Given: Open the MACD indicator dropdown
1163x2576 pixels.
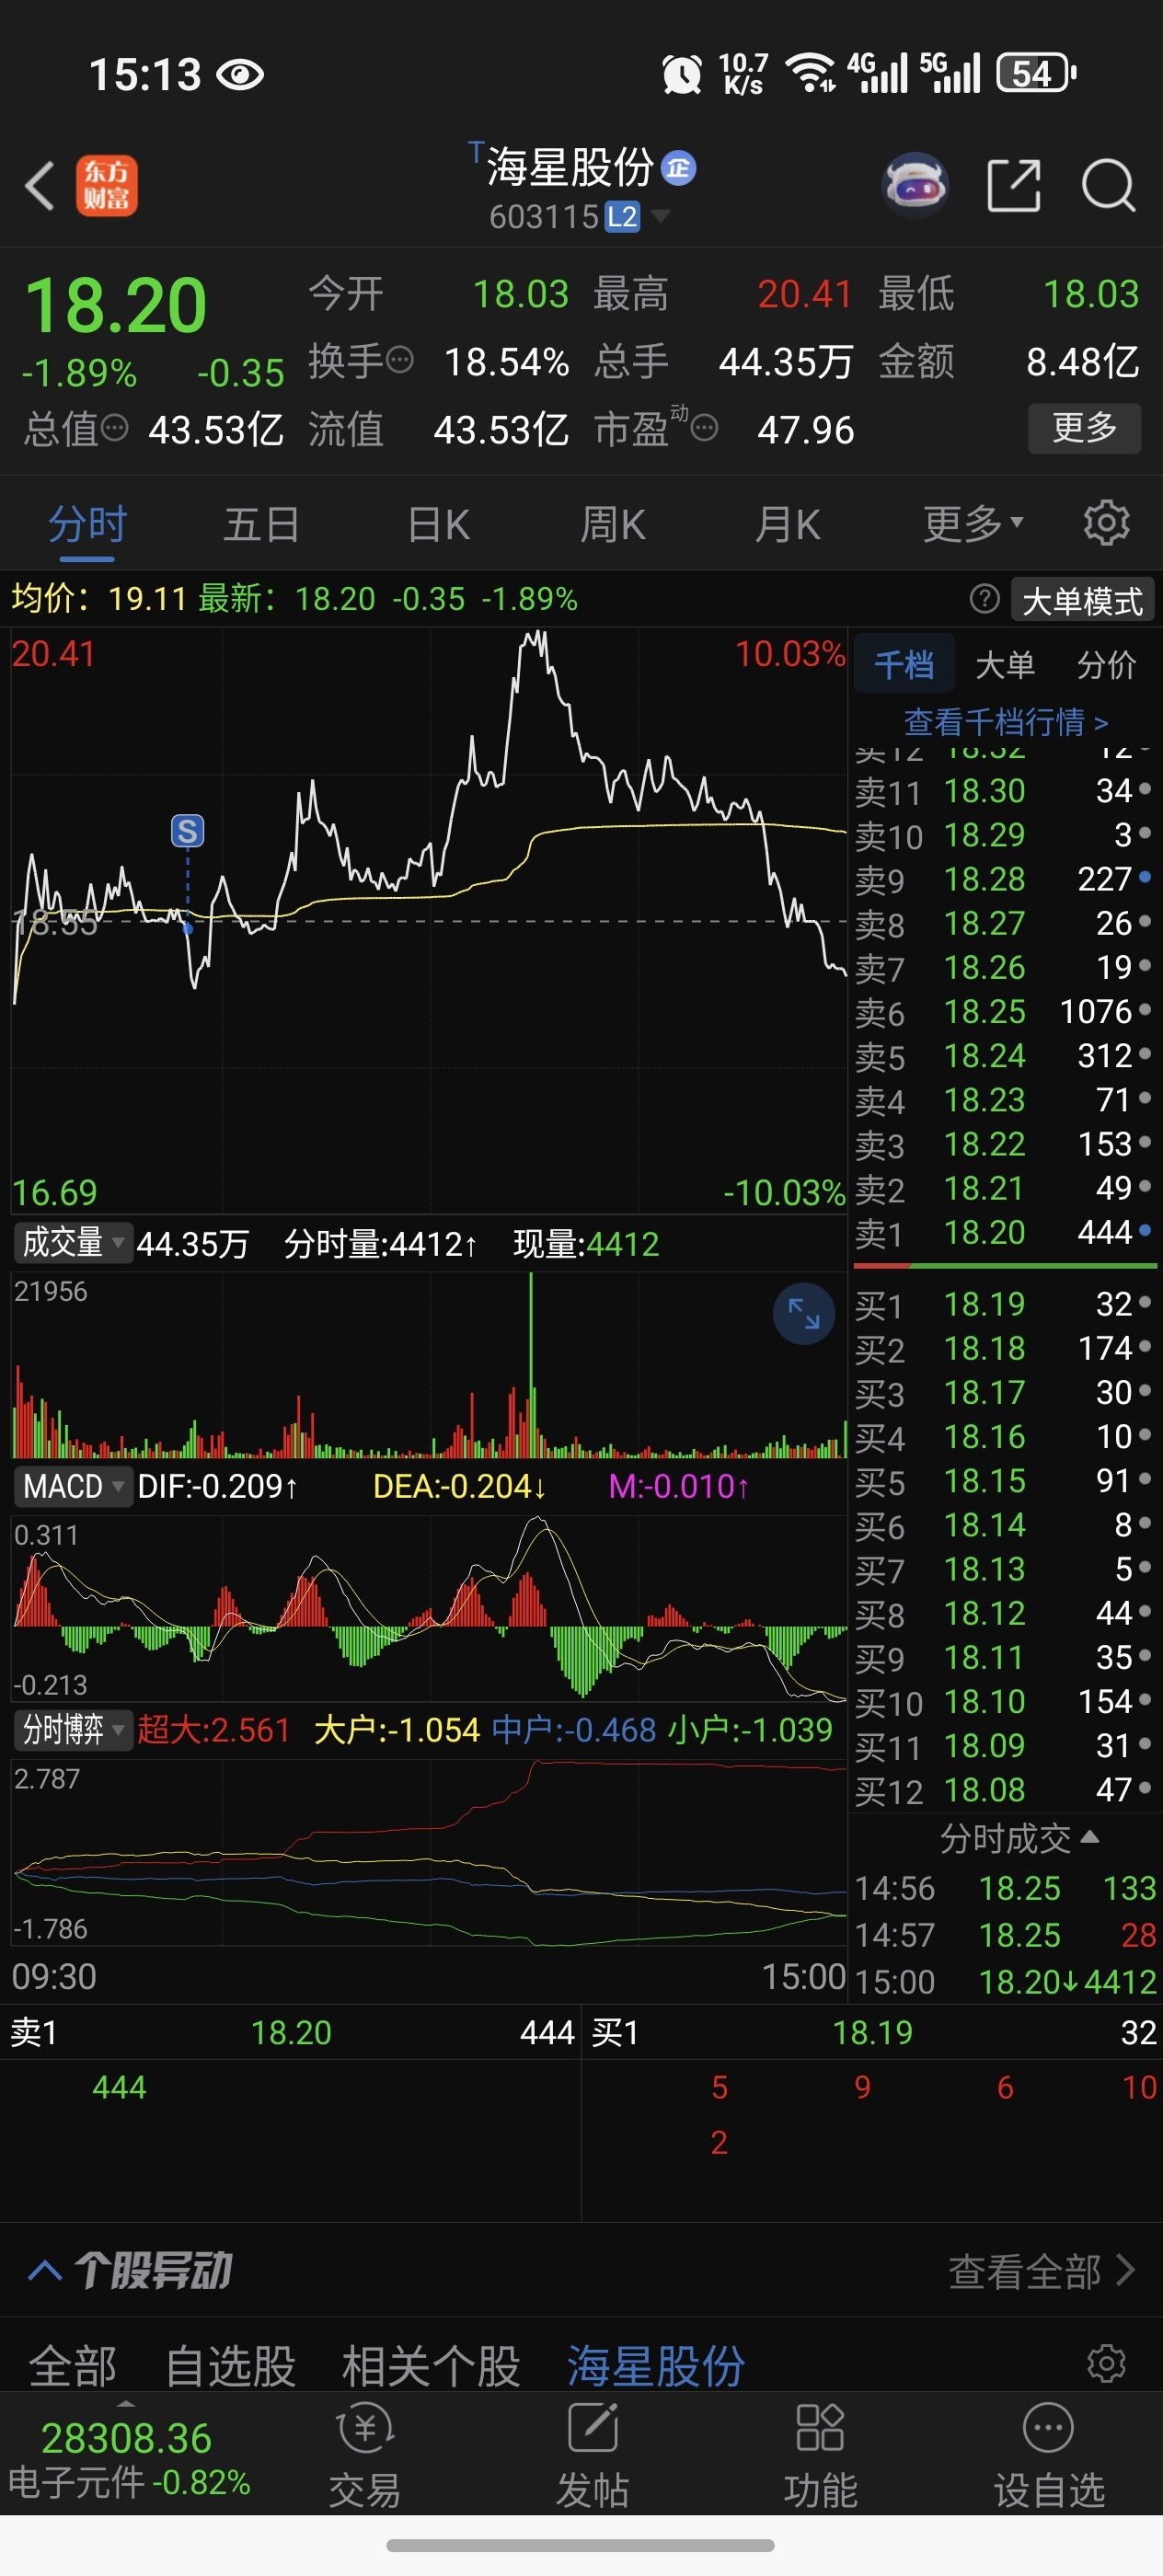Looking at the screenshot, I should 73,1487.
